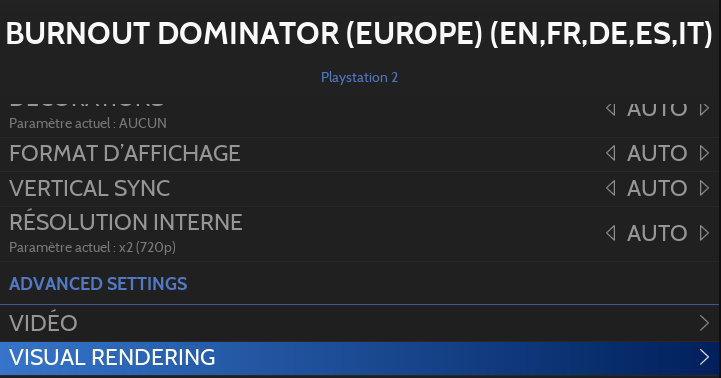Click the left arrow for Vertical Sync

point(611,188)
